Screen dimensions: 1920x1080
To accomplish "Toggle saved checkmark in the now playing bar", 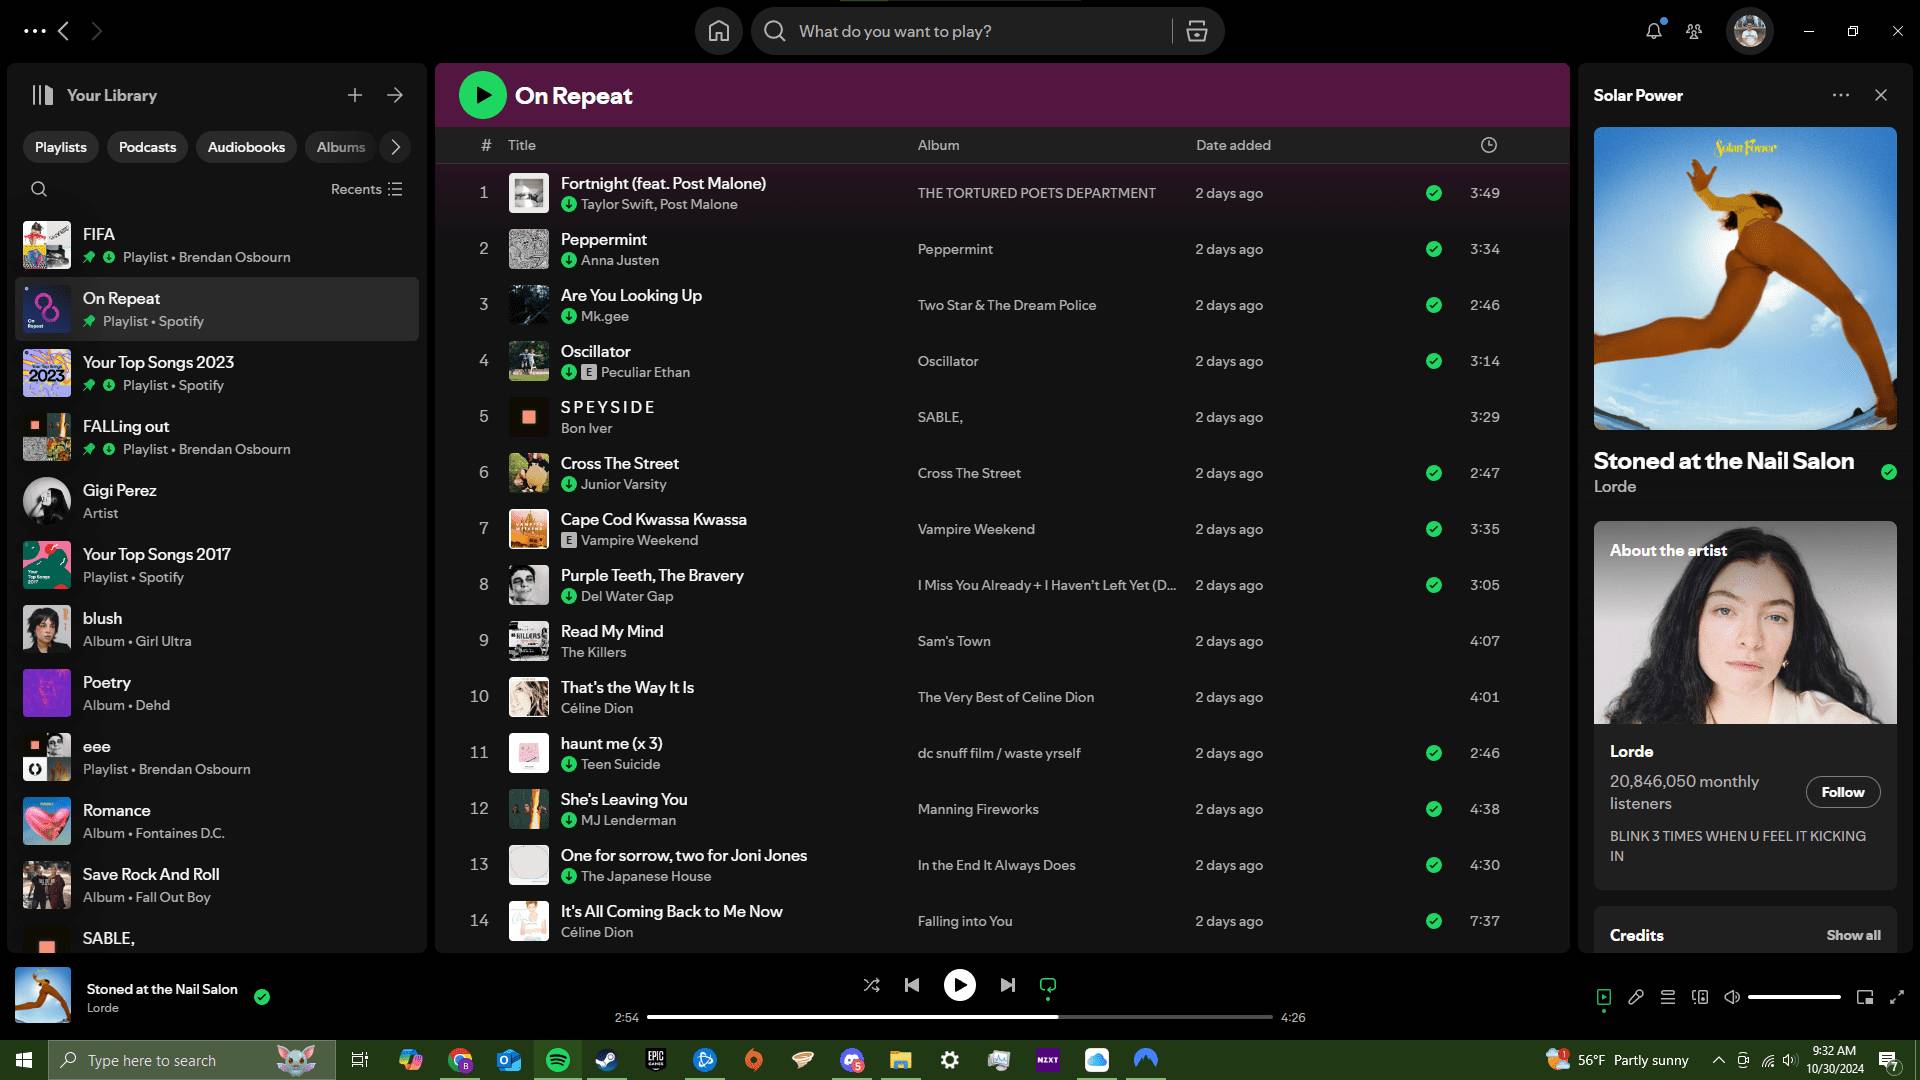I will [262, 997].
